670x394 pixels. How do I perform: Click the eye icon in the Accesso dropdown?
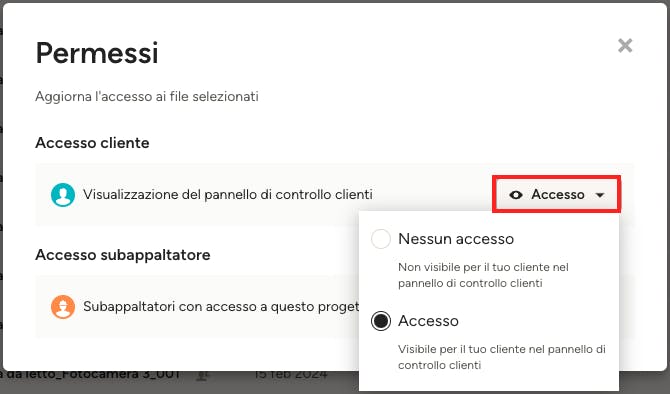click(x=516, y=195)
